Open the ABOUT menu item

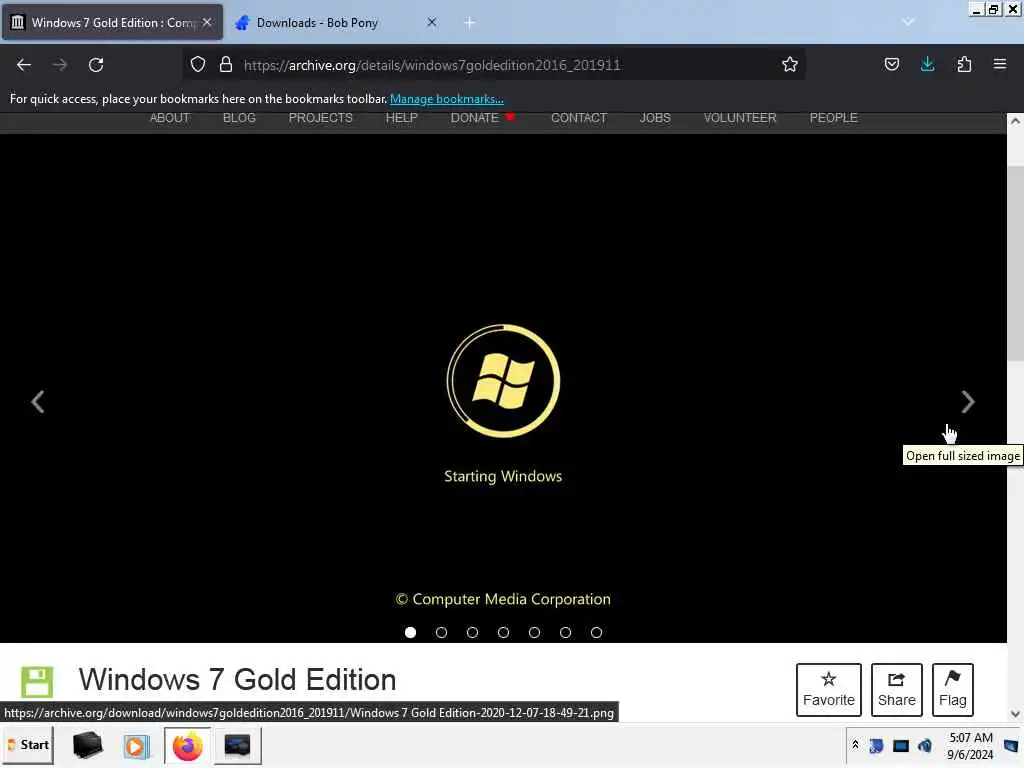point(170,118)
